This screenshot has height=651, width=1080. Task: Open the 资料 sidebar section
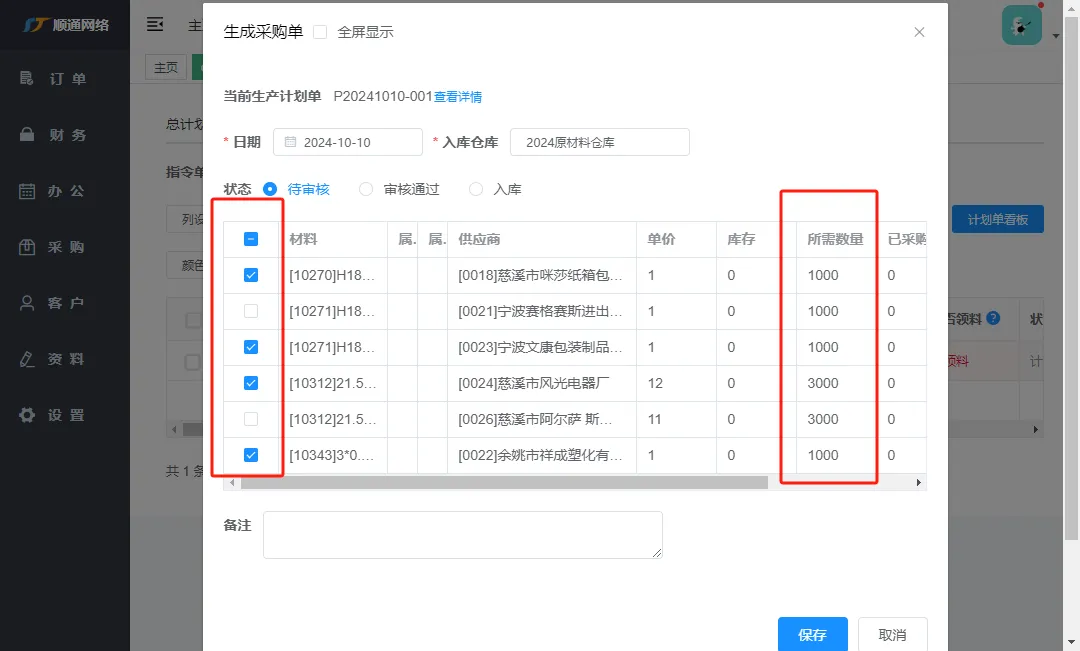tap(54, 359)
